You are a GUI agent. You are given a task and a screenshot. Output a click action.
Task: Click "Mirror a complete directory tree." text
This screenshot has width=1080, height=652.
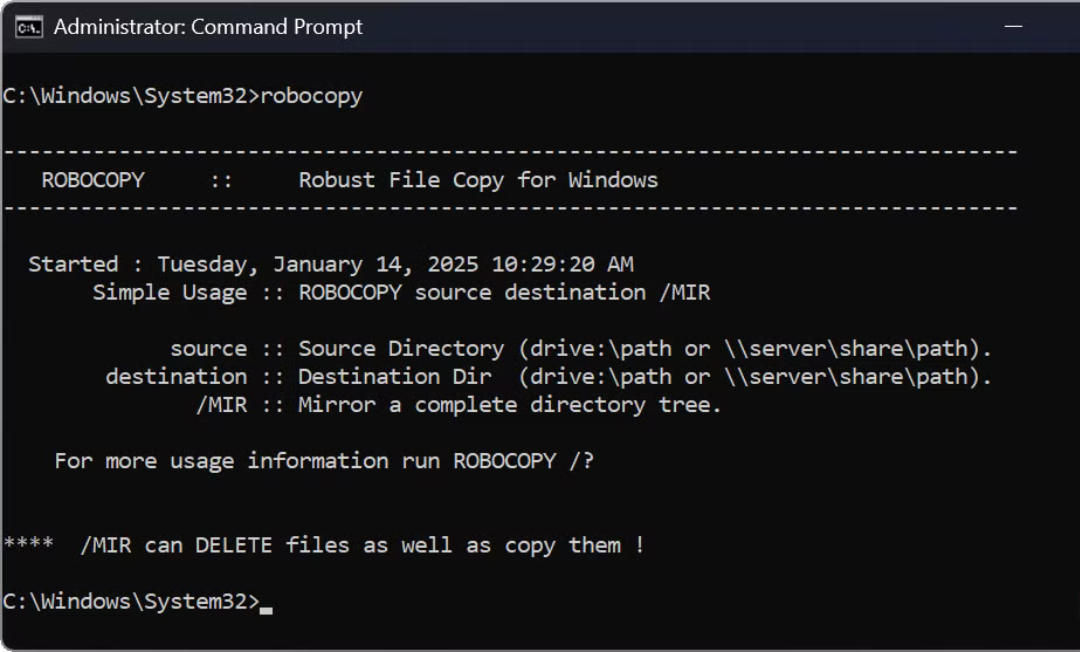click(x=510, y=404)
